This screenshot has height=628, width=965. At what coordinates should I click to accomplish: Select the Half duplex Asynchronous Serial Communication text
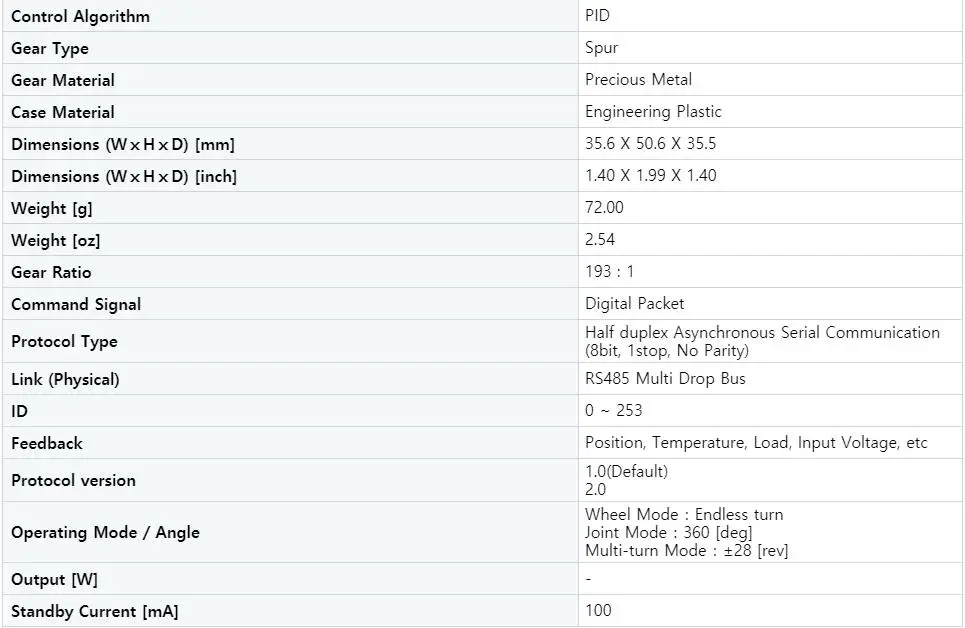[763, 332]
